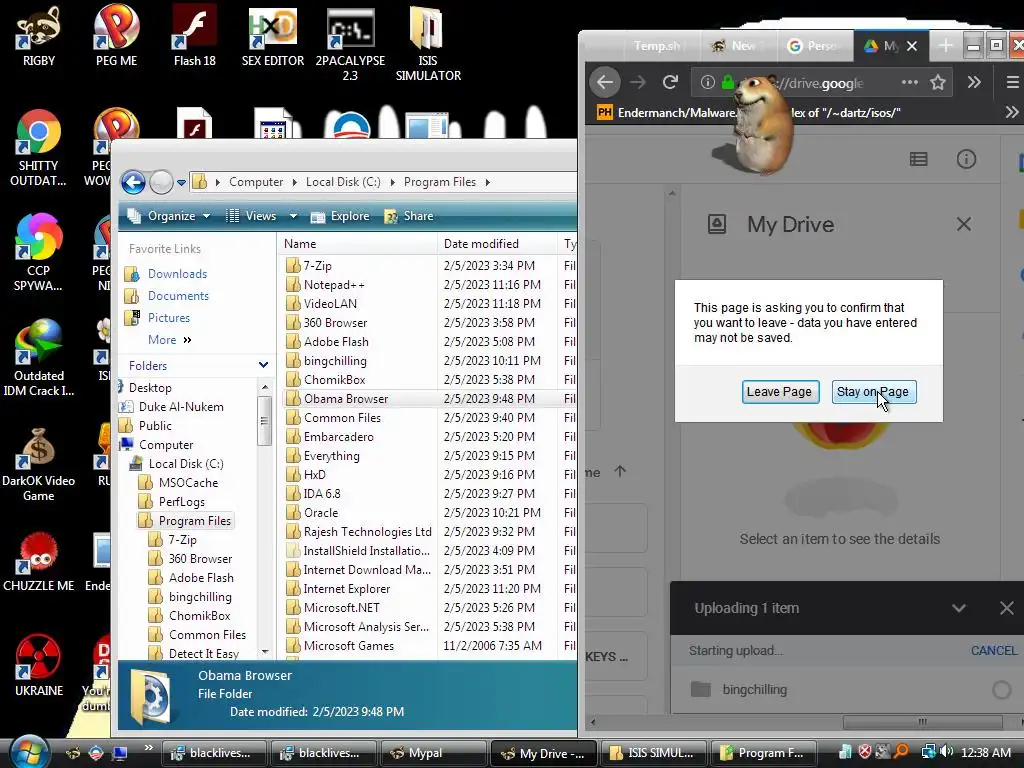The height and width of the screenshot is (768, 1024).
Task: Click Local Disk (C:) in address breadcrumb
Action: point(343,182)
